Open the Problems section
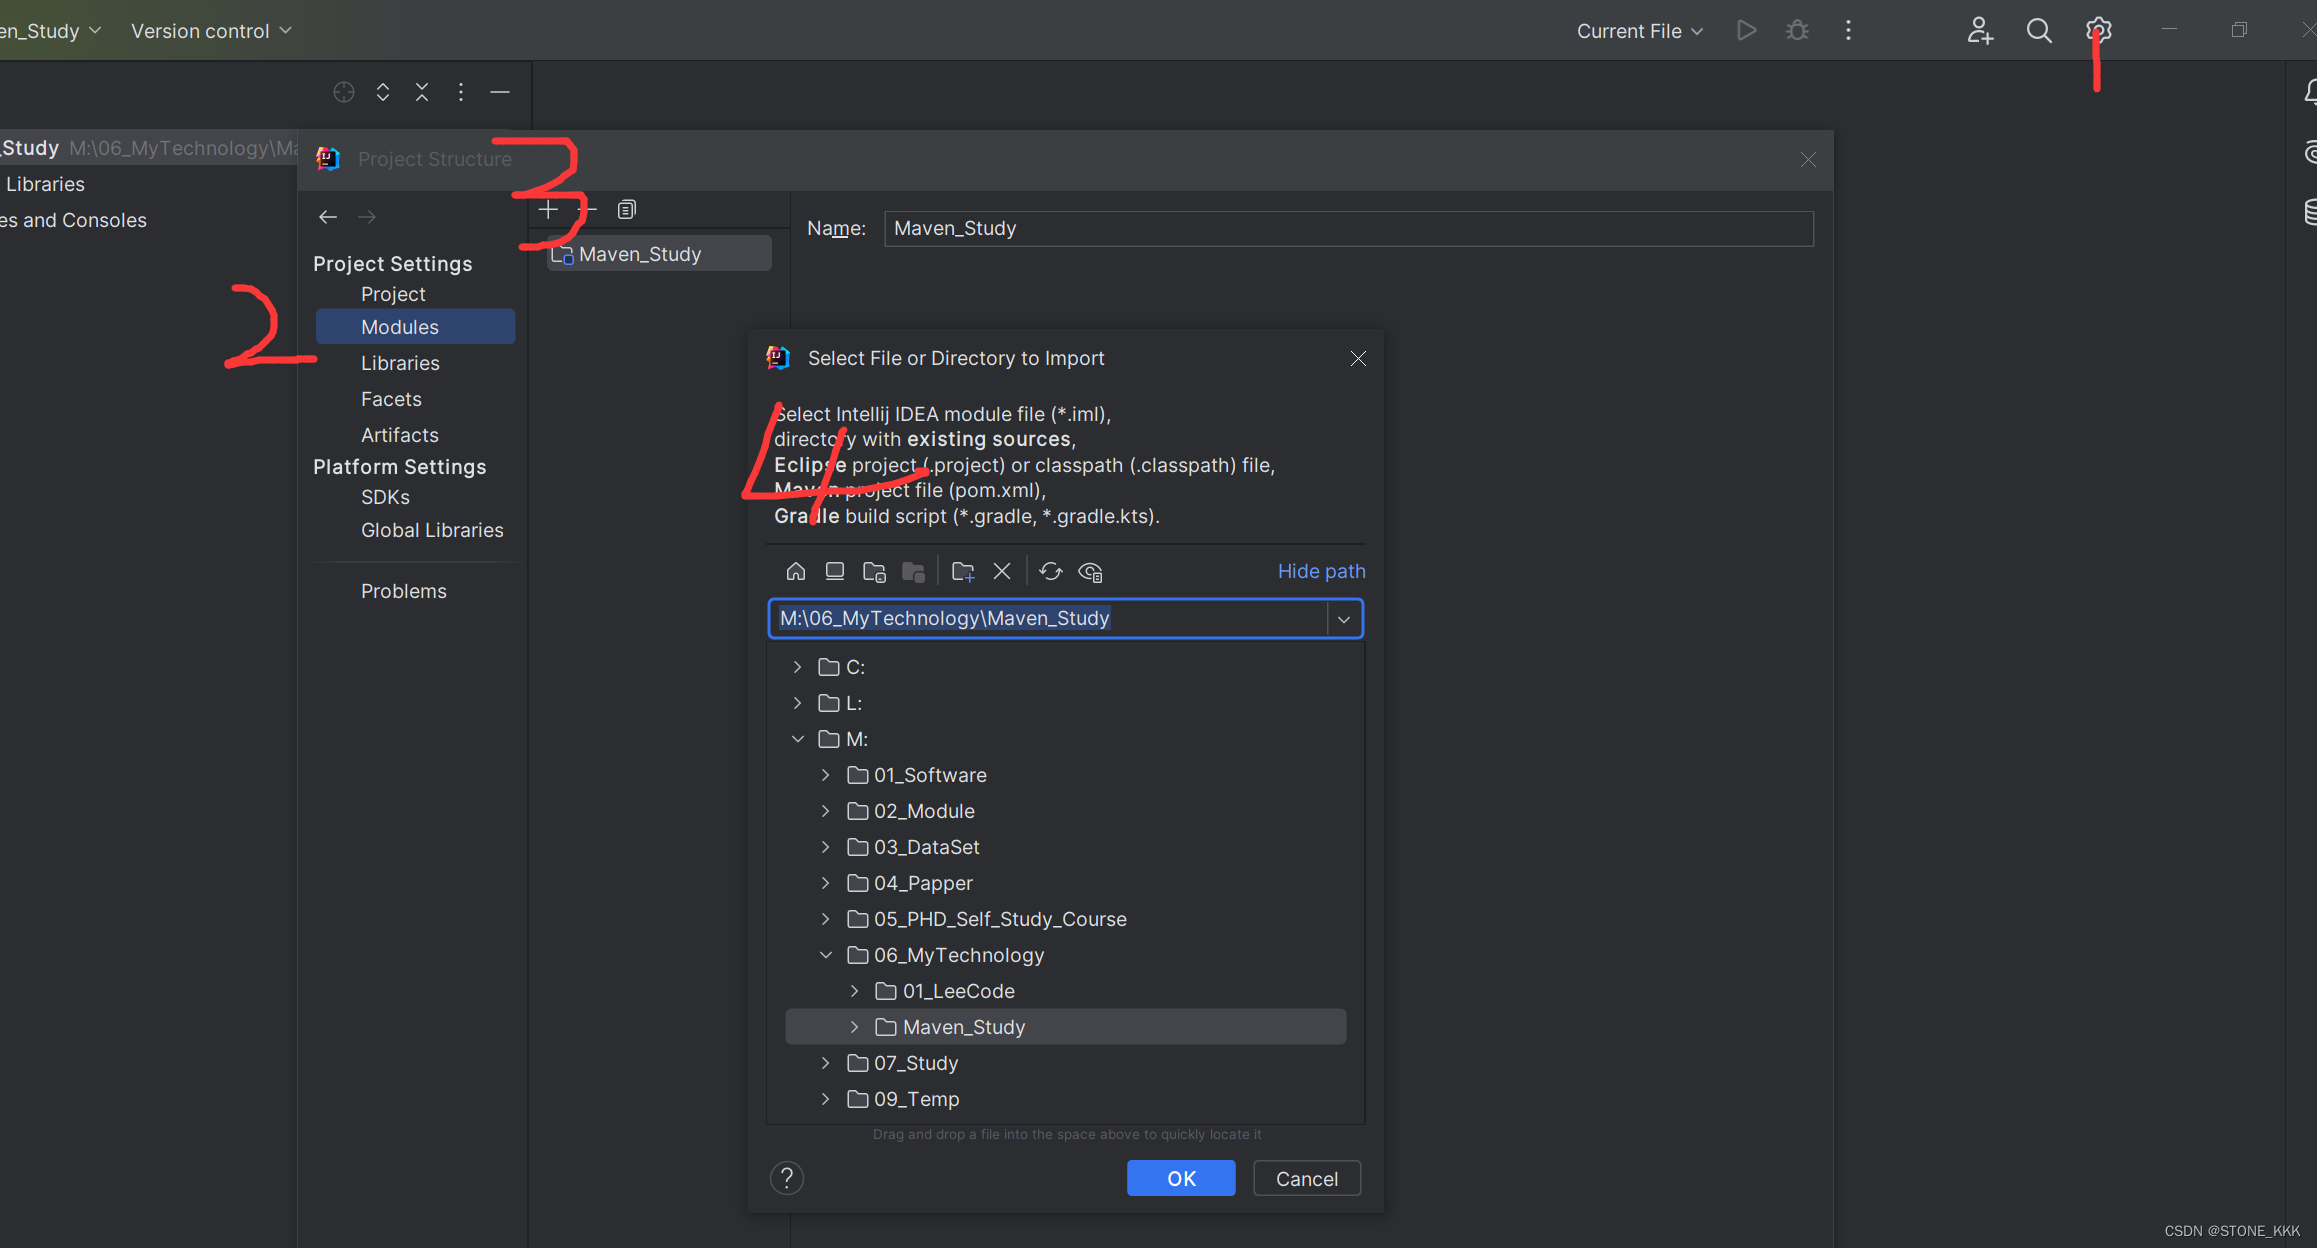Screen dimensions: 2317x1248 [x=403, y=591]
